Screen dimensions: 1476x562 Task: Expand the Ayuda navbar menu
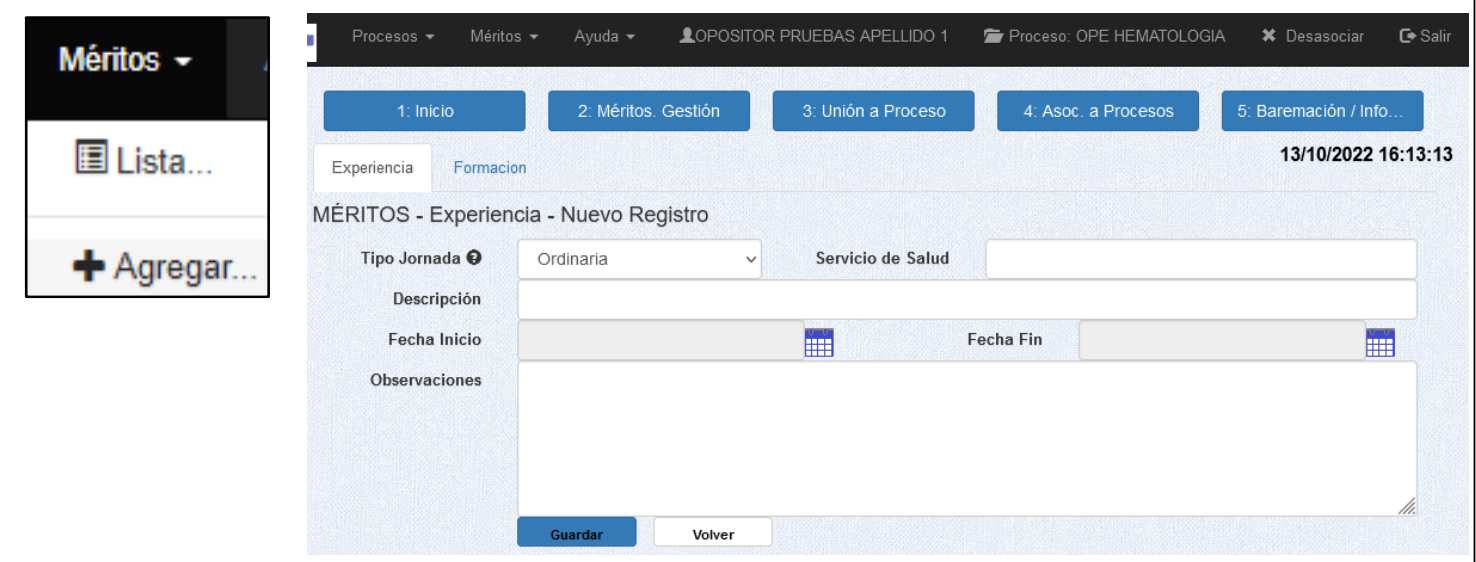point(604,36)
